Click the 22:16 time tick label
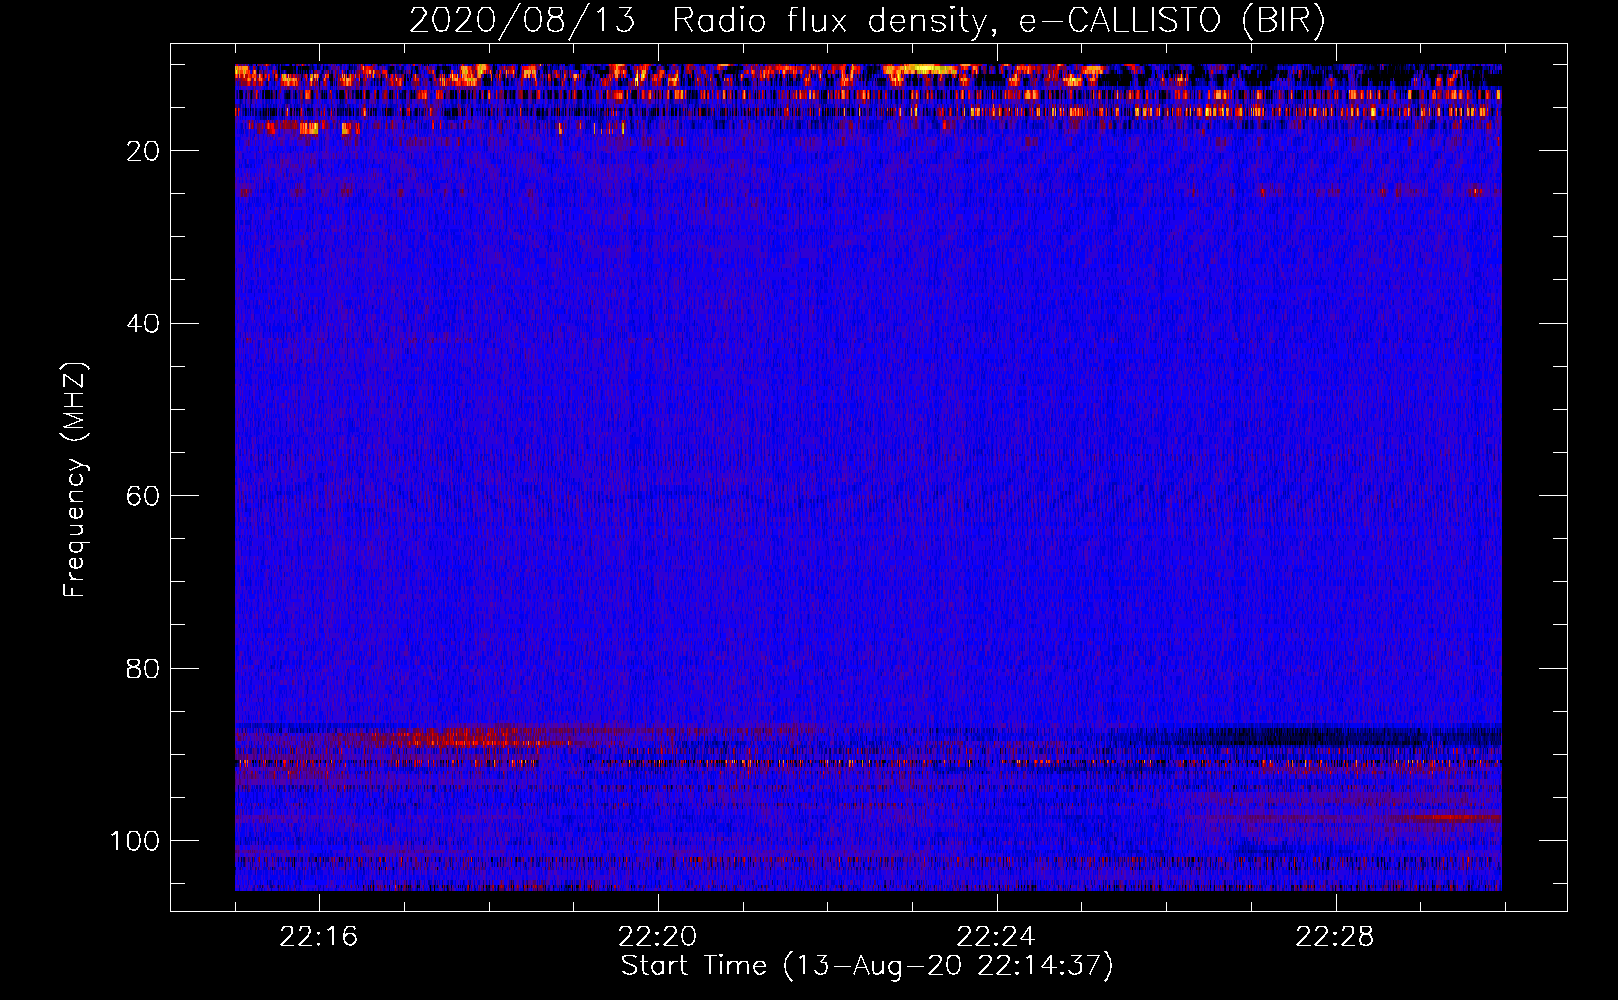Image resolution: width=1618 pixels, height=1000 pixels. 319,937
